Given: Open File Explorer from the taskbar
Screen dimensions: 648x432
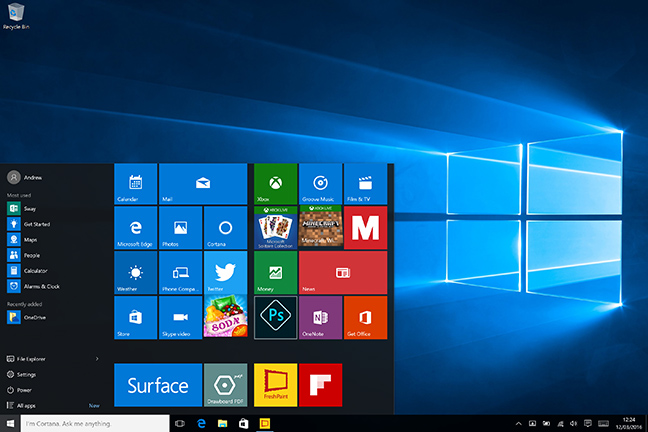Looking at the screenshot, I should pos(222,423).
